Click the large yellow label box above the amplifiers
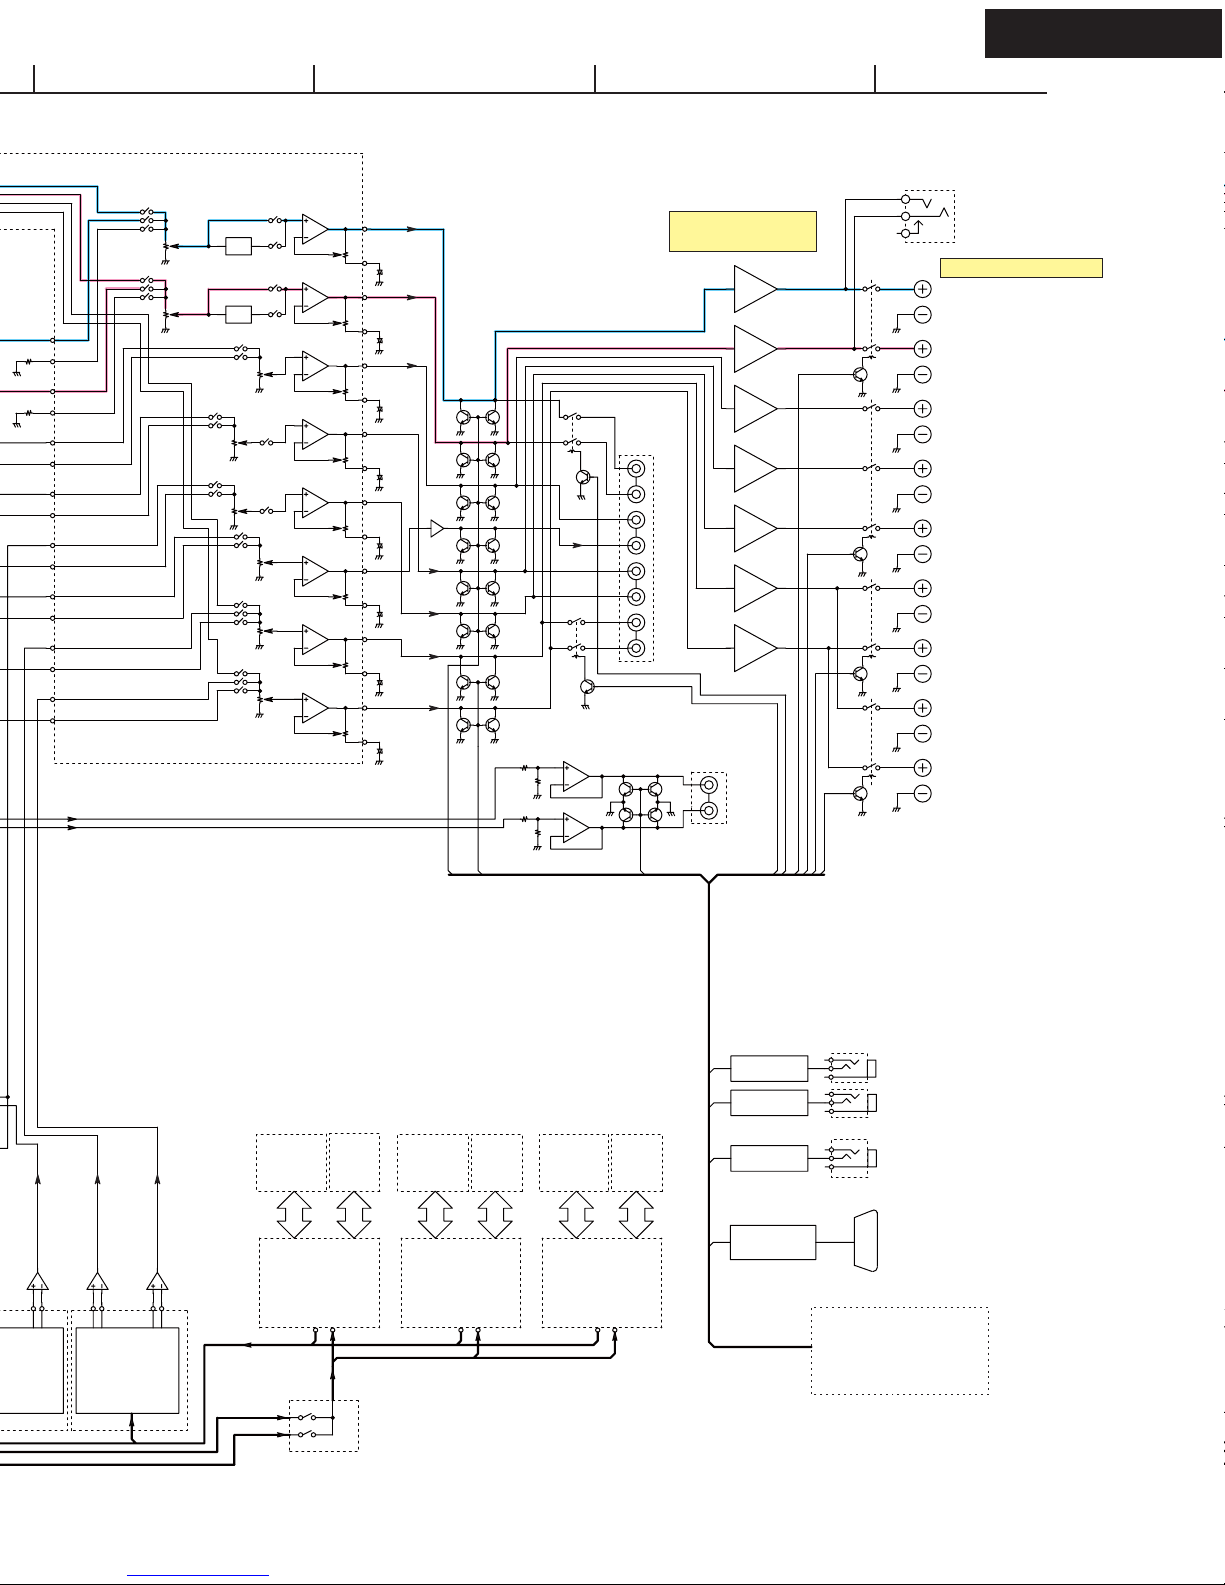 pyautogui.click(x=743, y=231)
